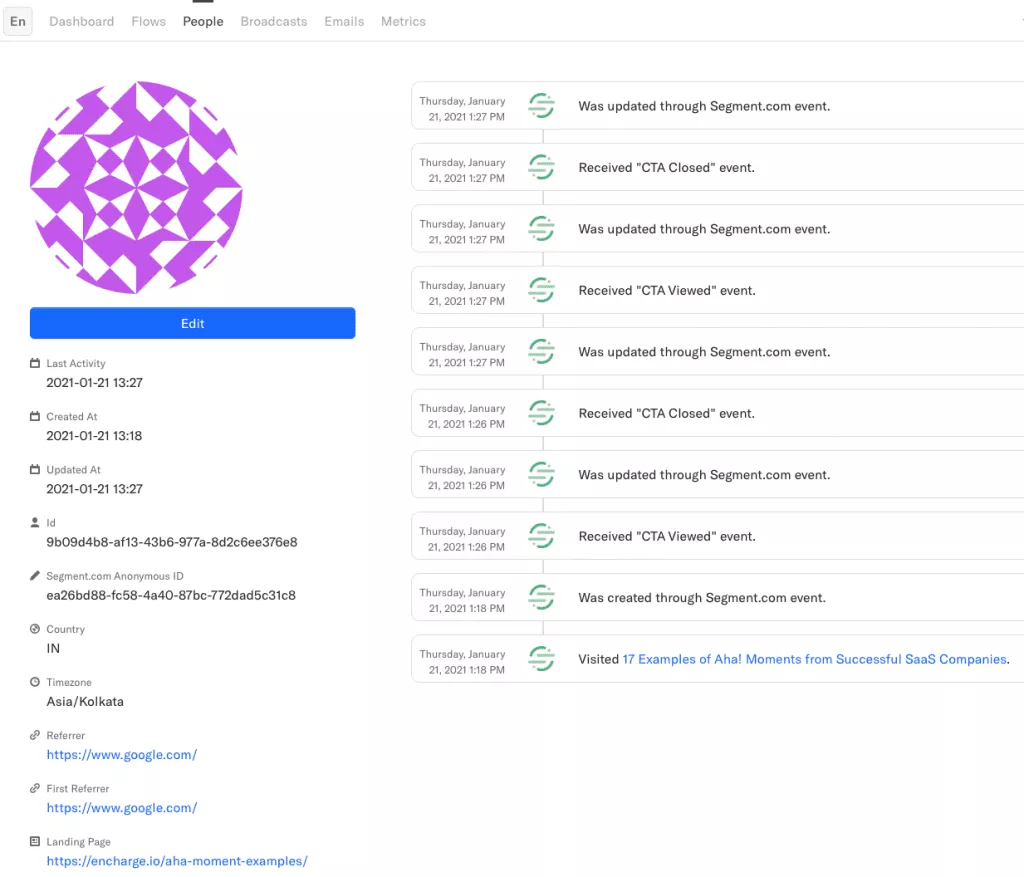1024x877 pixels.
Task: Select the Country value 'IN'
Action: click(53, 648)
